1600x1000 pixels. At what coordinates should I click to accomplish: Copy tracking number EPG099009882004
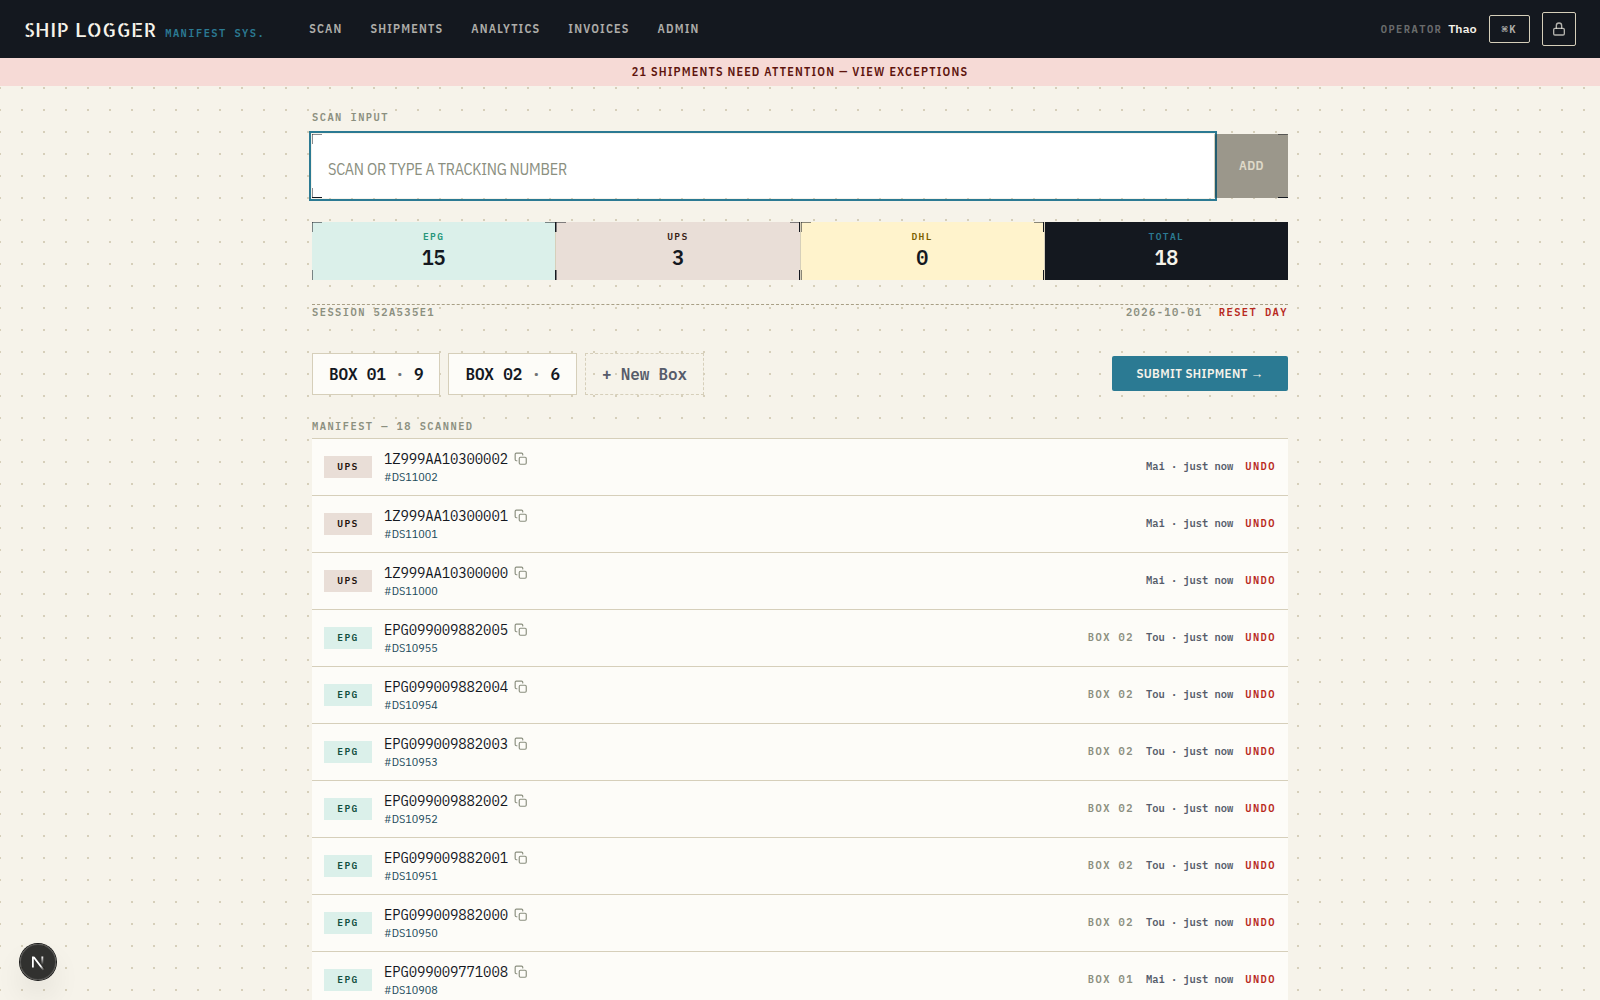tap(521, 687)
